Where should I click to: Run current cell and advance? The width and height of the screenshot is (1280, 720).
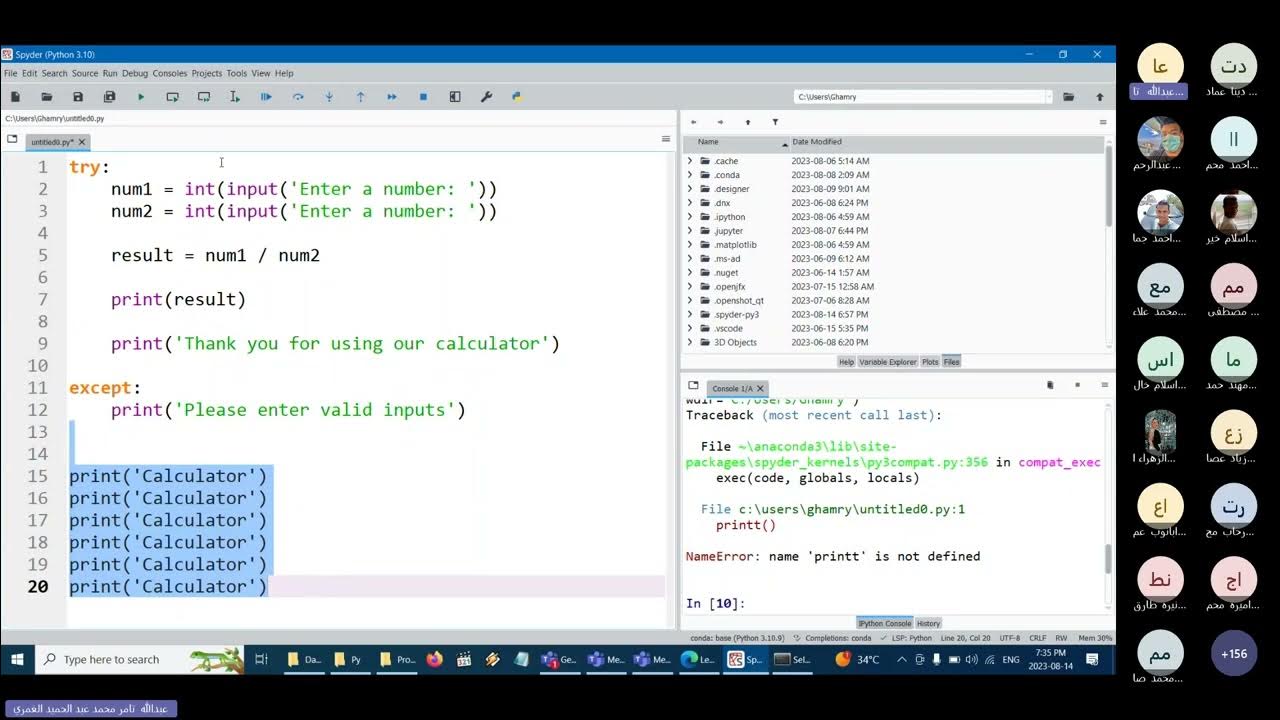click(204, 97)
